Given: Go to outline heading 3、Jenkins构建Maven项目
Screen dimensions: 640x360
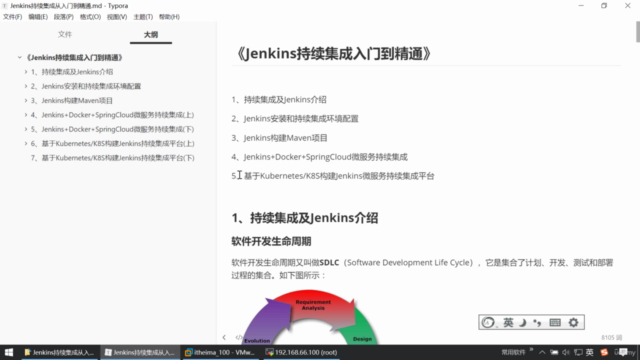Looking at the screenshot, I should pyautogui.click(x=72, y=100).
